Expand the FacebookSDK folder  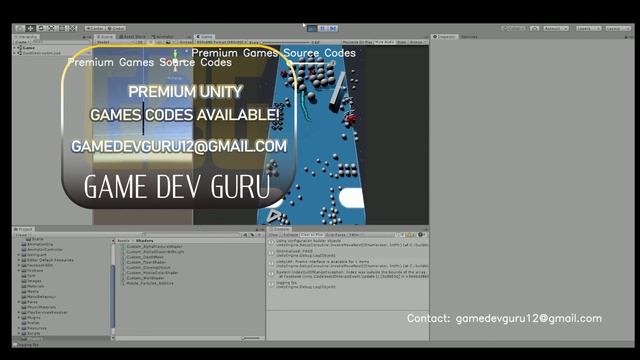(x=19, y=265)
